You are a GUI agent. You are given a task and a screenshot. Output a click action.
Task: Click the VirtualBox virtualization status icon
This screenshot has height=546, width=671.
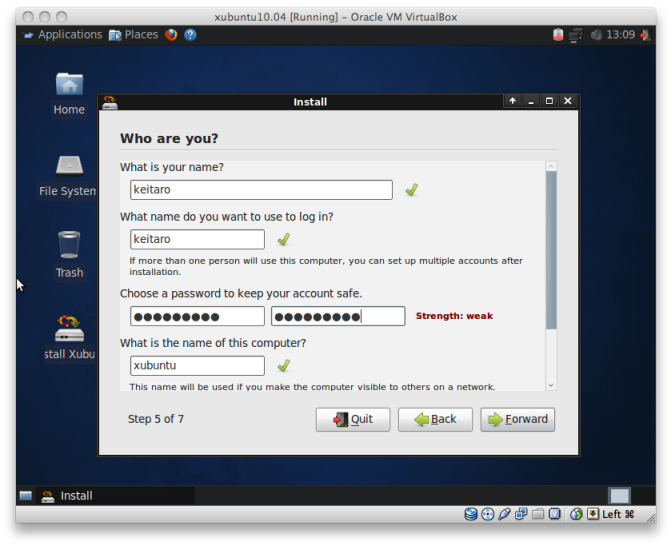(555, 514)
